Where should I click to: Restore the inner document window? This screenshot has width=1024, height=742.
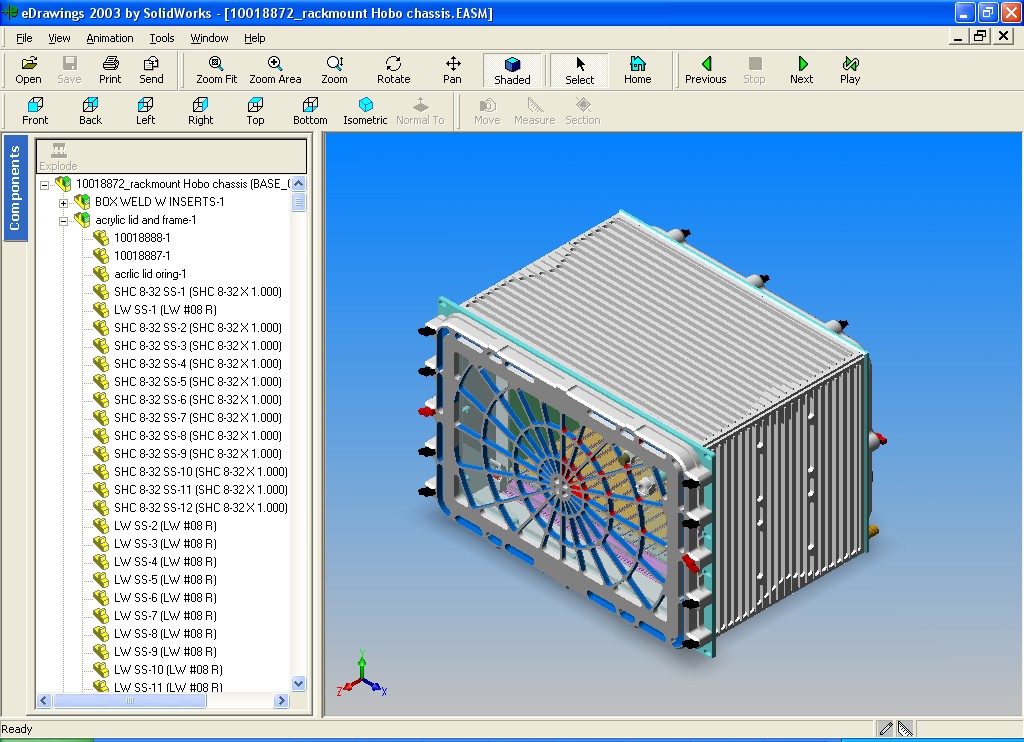pos(980,37)
